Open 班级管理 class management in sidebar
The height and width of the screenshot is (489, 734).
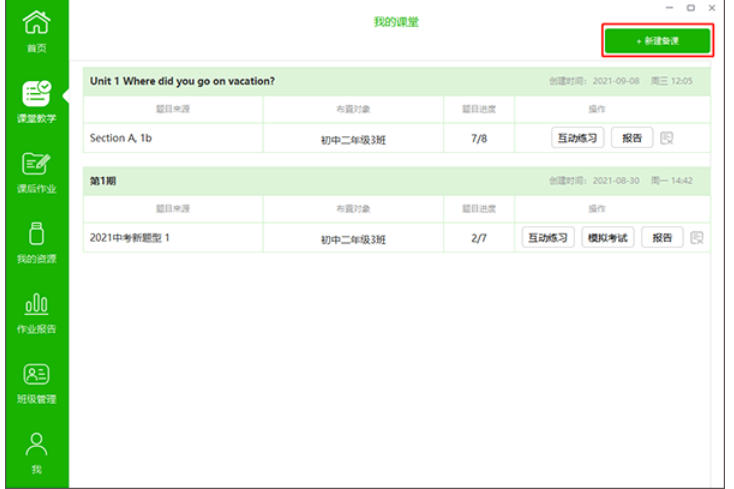pos(35,382)
